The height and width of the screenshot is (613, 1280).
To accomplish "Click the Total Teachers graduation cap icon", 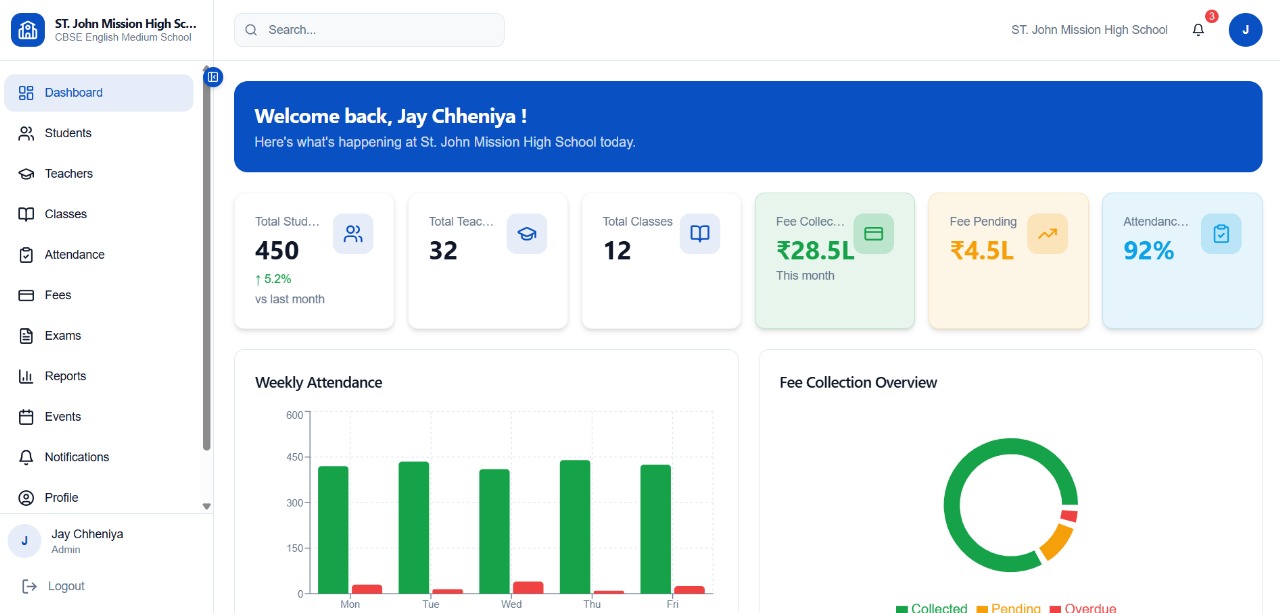I will pos(527,234).
